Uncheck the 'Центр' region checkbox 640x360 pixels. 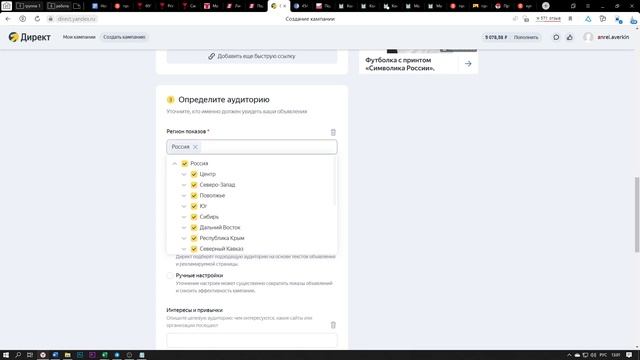(x=194, y=174)
